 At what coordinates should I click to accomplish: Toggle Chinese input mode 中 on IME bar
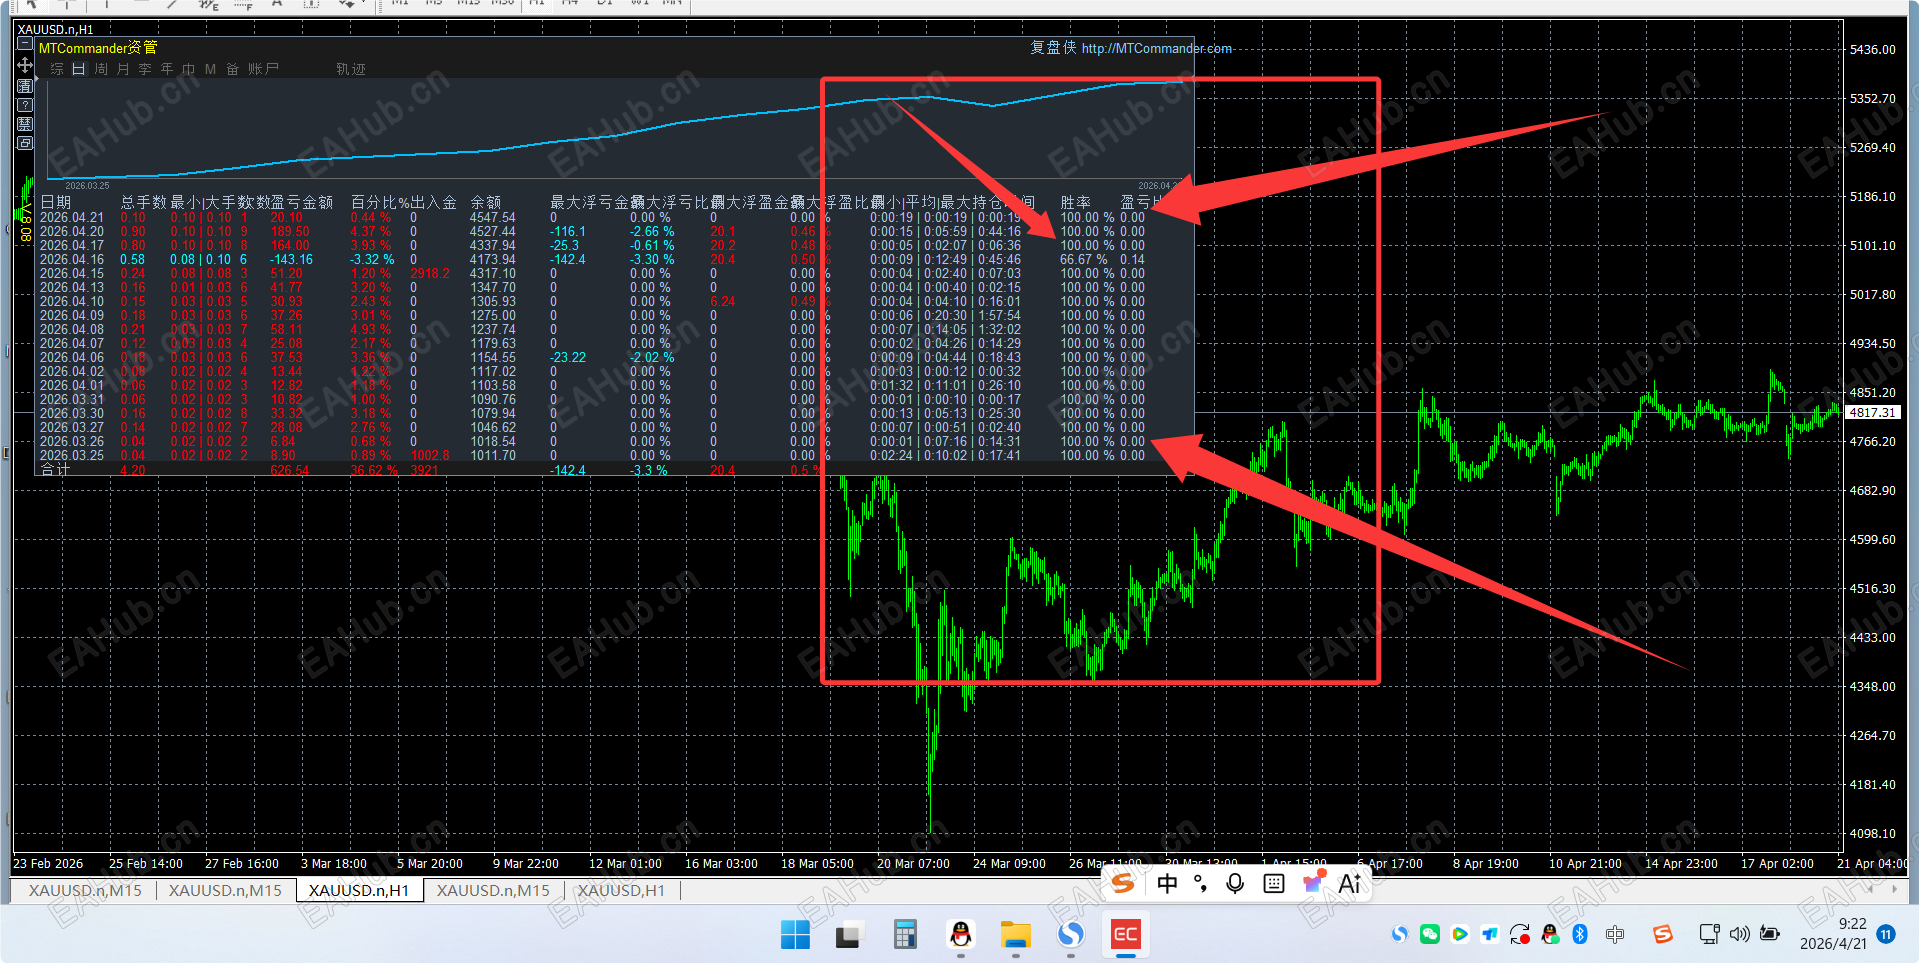tap(1167, 883)
